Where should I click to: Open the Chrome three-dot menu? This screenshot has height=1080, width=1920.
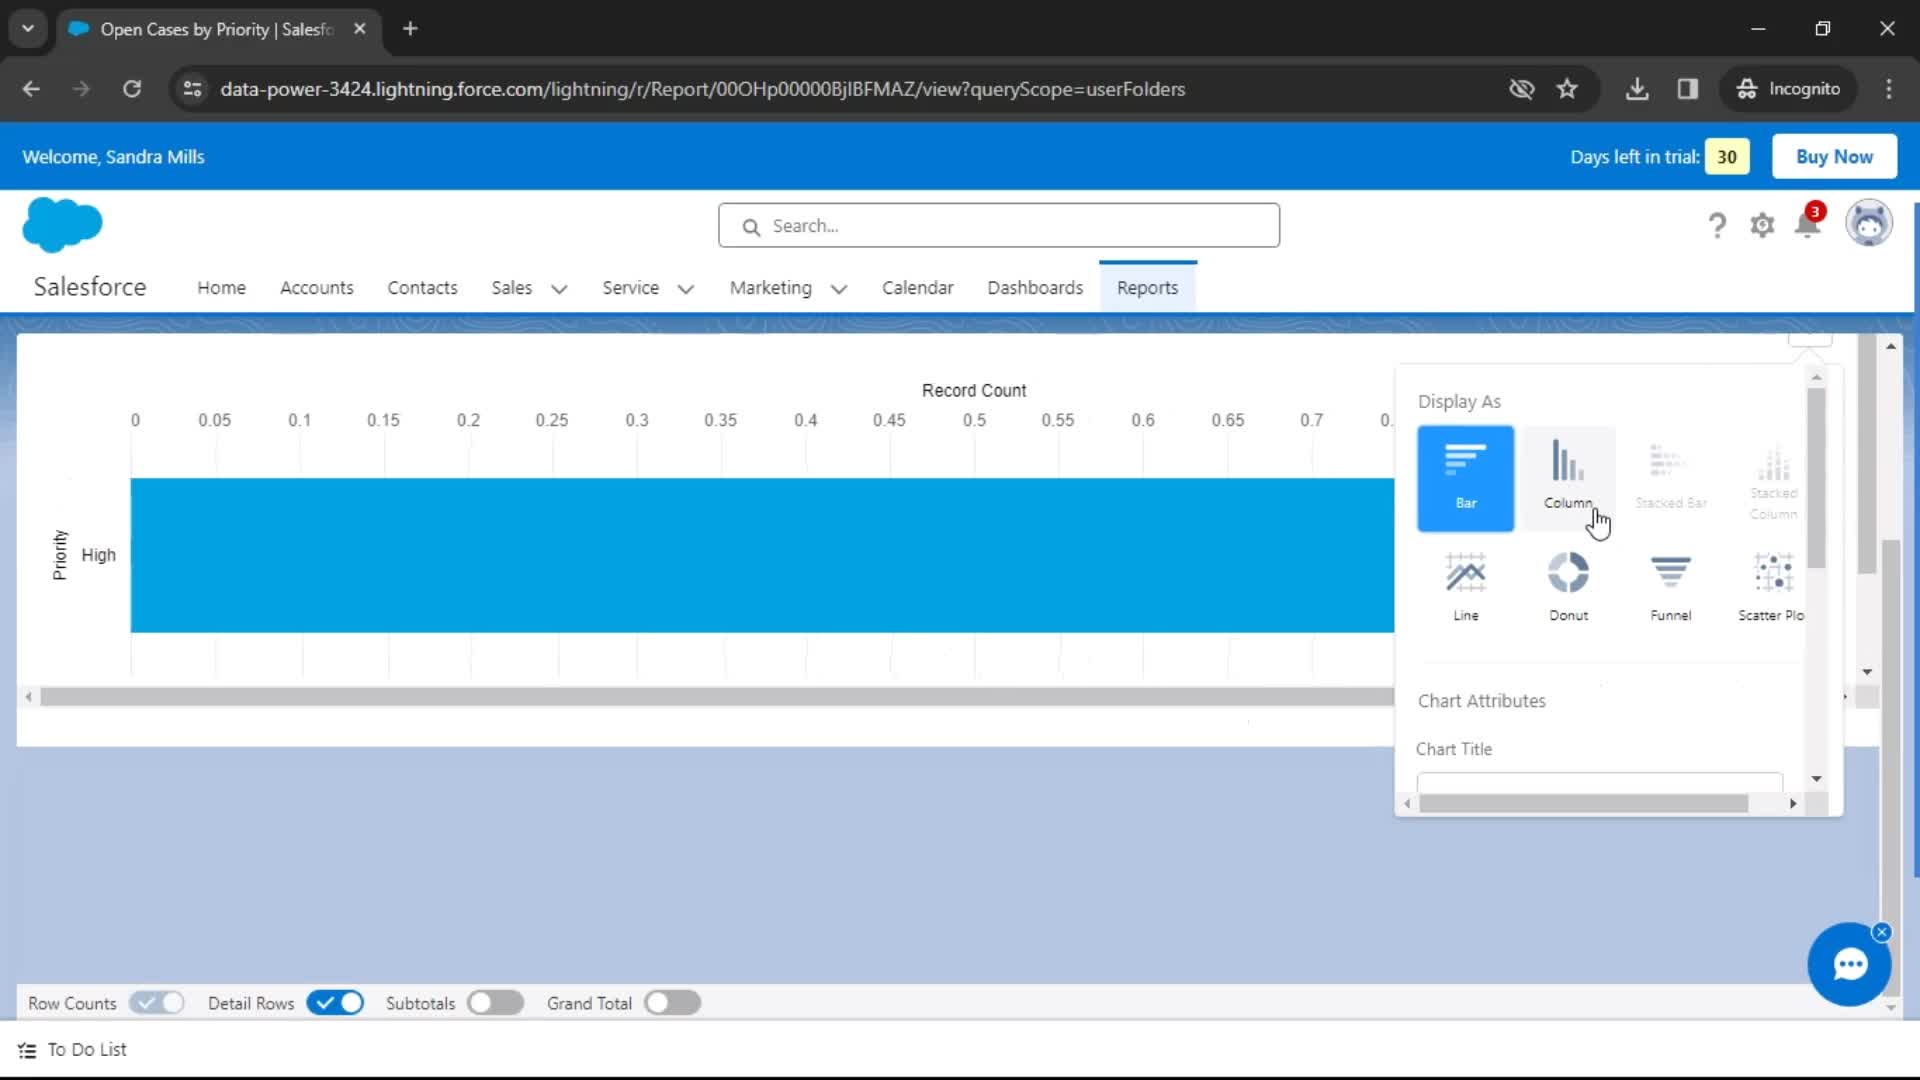coord(1888,88)
